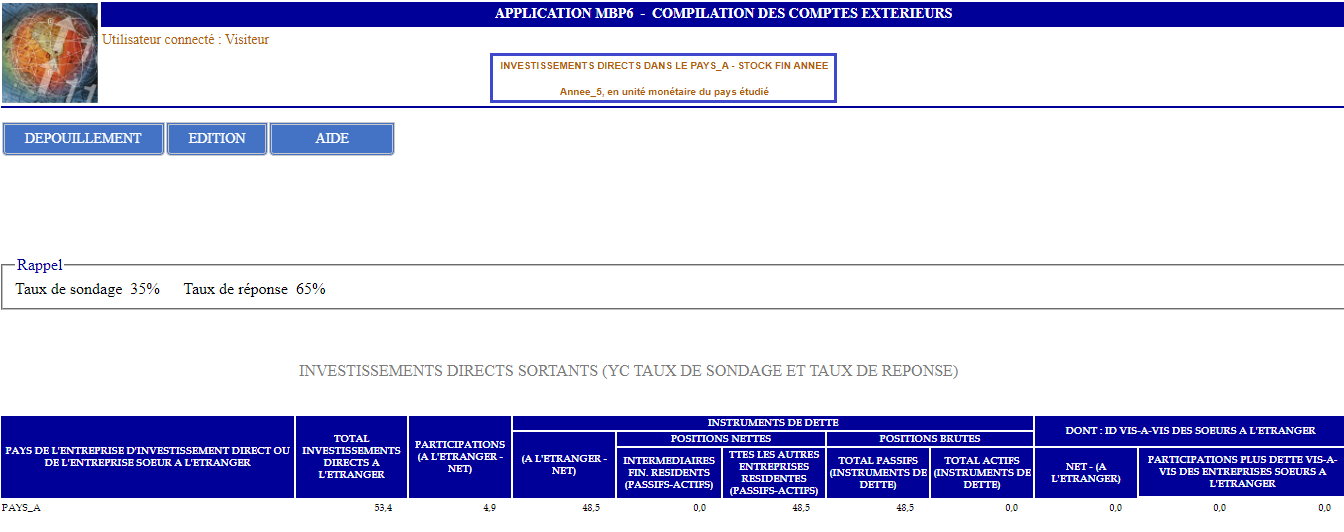Viewport: 1344px width, 532px height.
Task: Click the 'PARTICIPATIONS' column header
Action: tap(460, 457)
